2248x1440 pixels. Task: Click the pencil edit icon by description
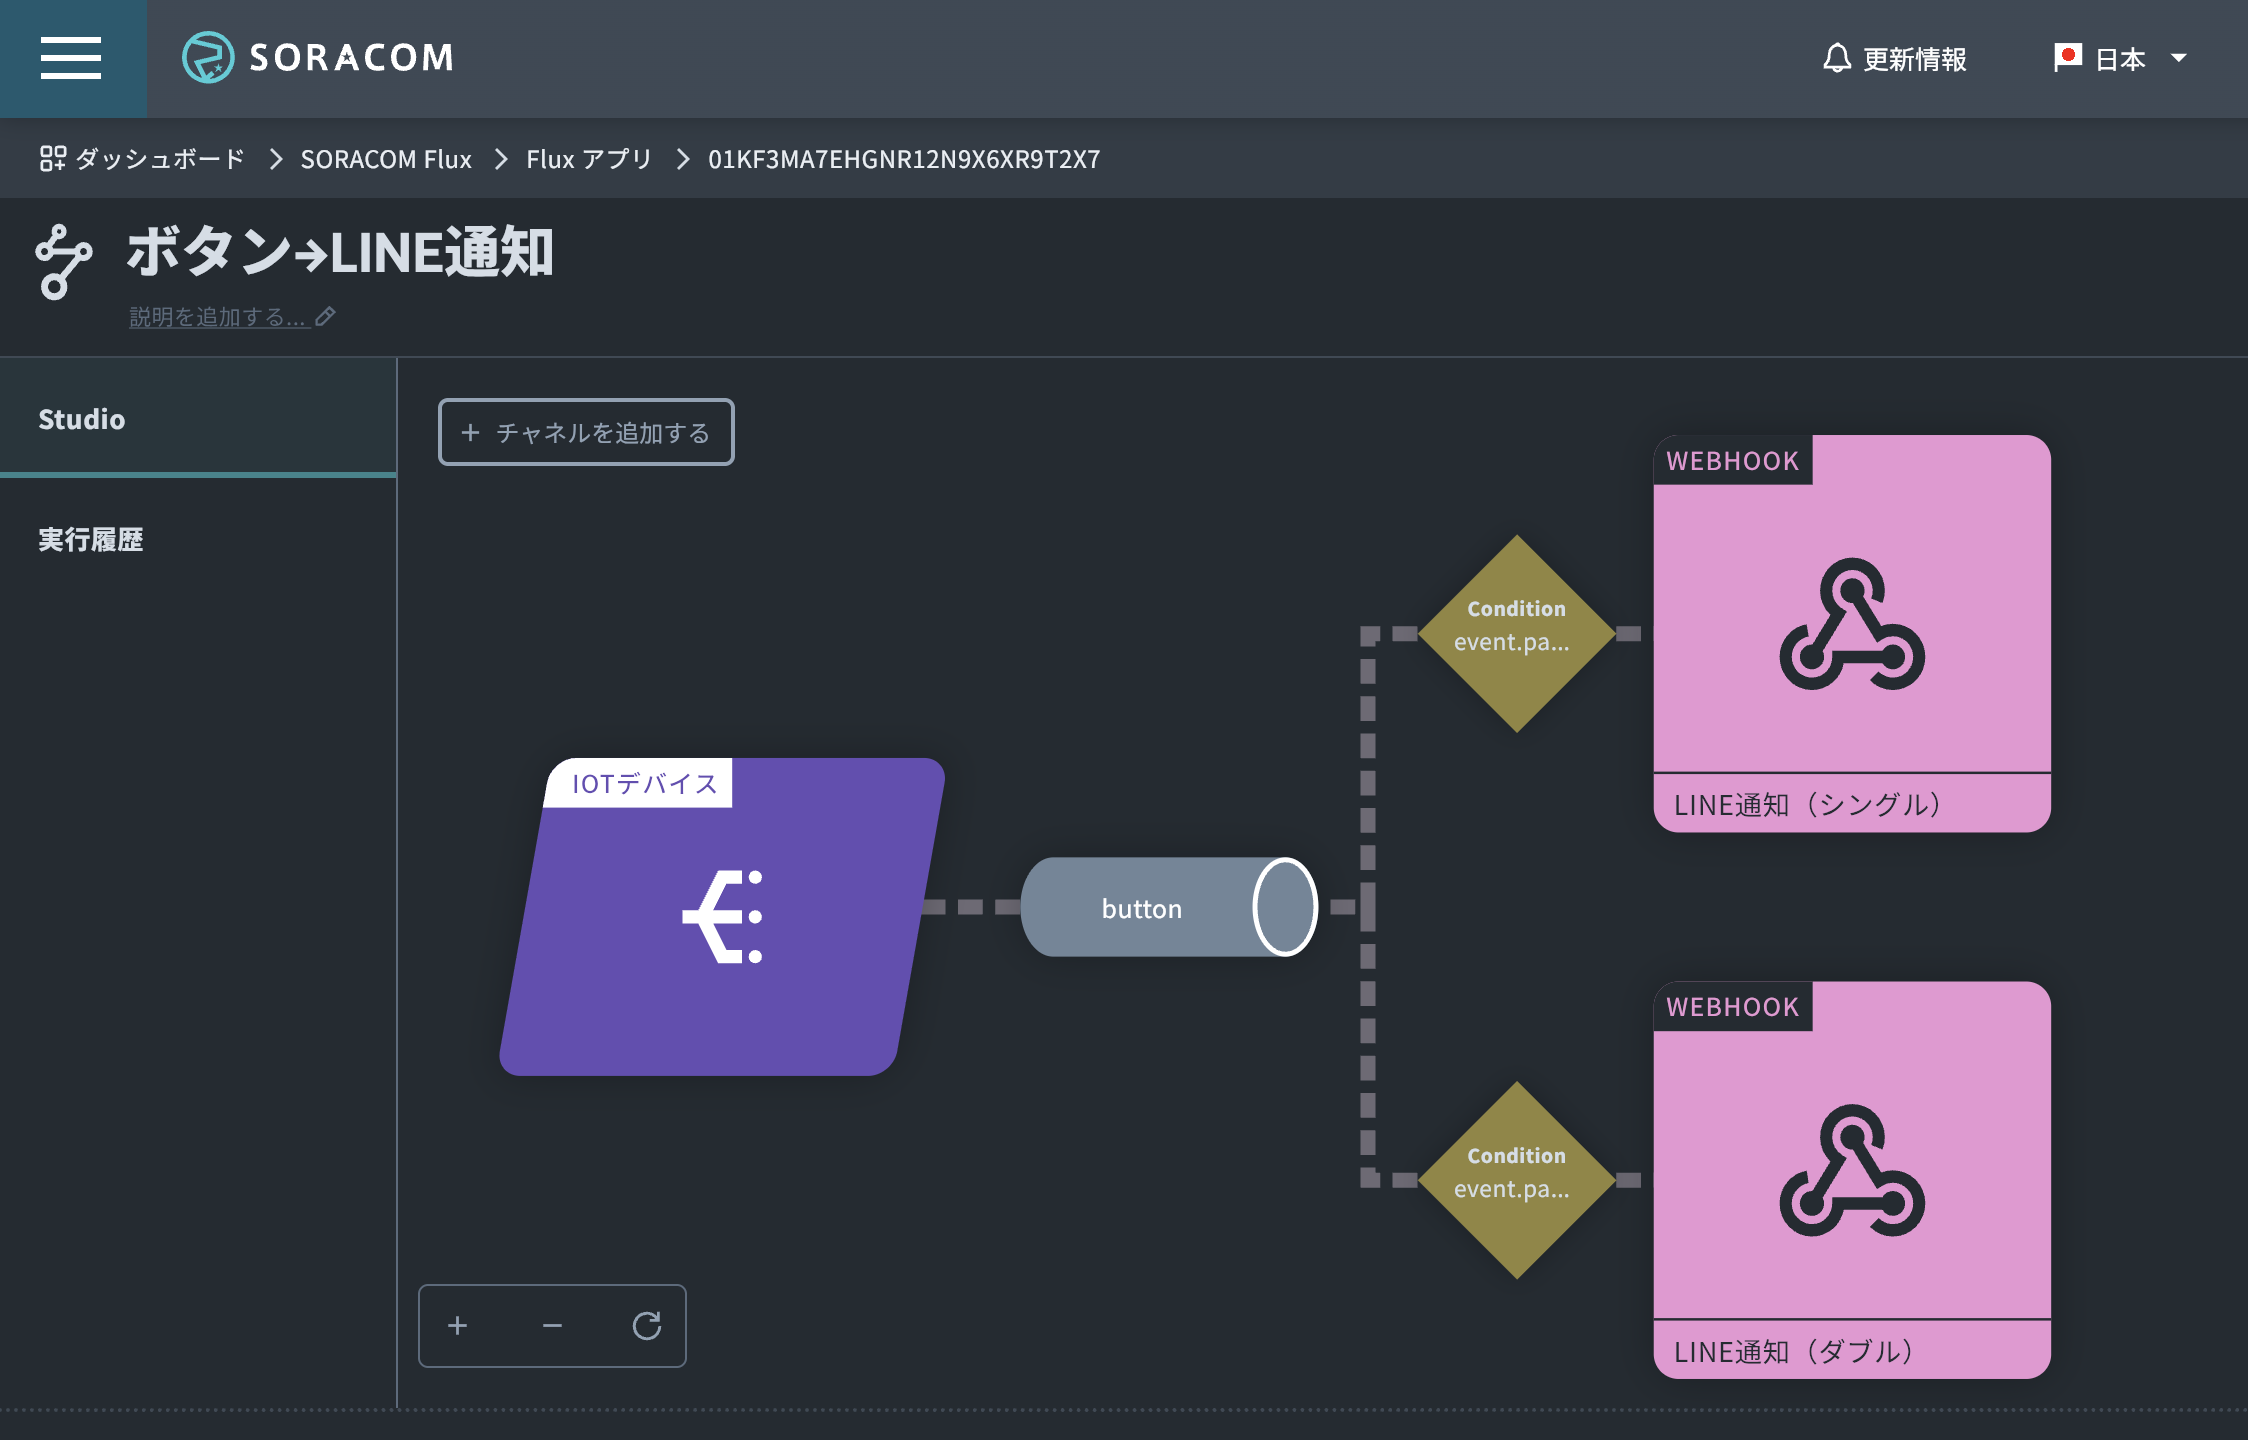(x=325, y=317)
